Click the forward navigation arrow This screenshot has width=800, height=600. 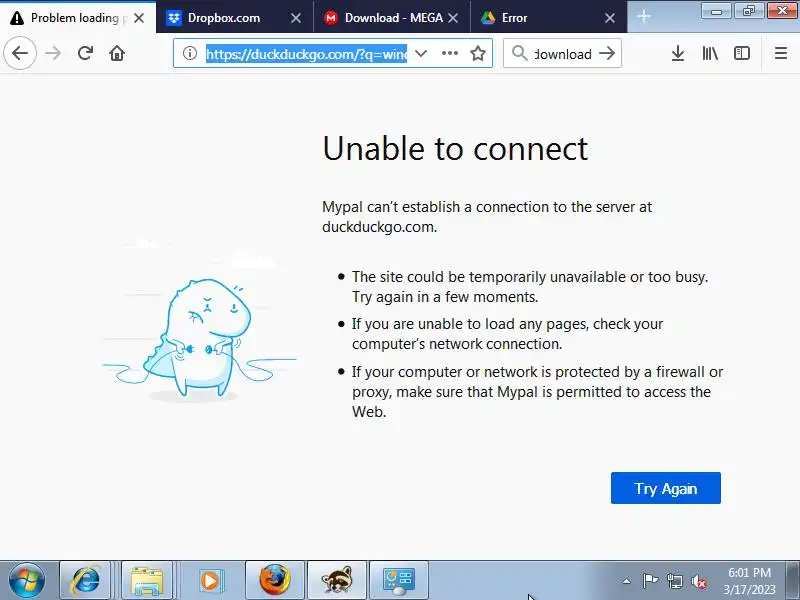(53, 53)
